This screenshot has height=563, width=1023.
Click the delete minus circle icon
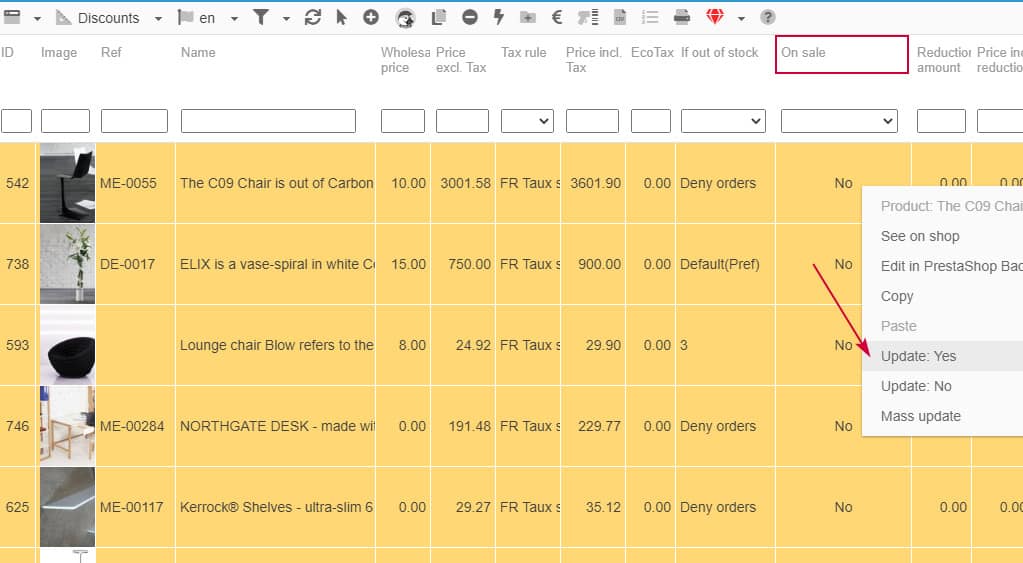(x=469, y=18)
